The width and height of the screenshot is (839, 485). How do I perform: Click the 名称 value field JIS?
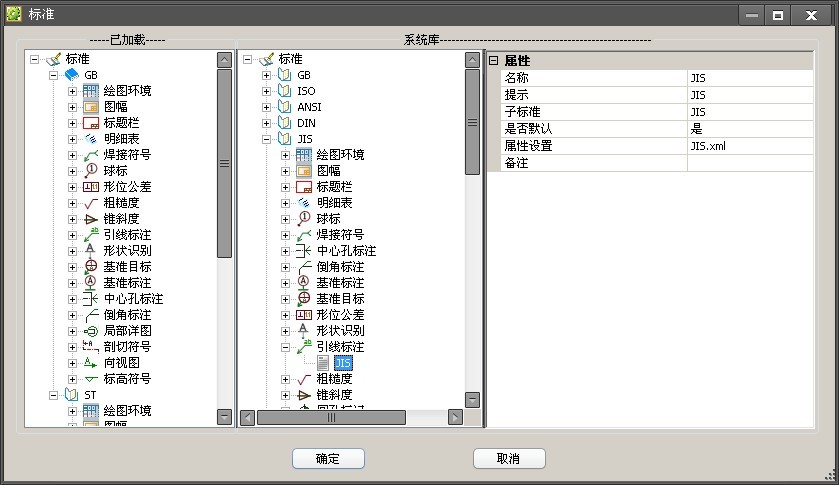pos(750,78)
